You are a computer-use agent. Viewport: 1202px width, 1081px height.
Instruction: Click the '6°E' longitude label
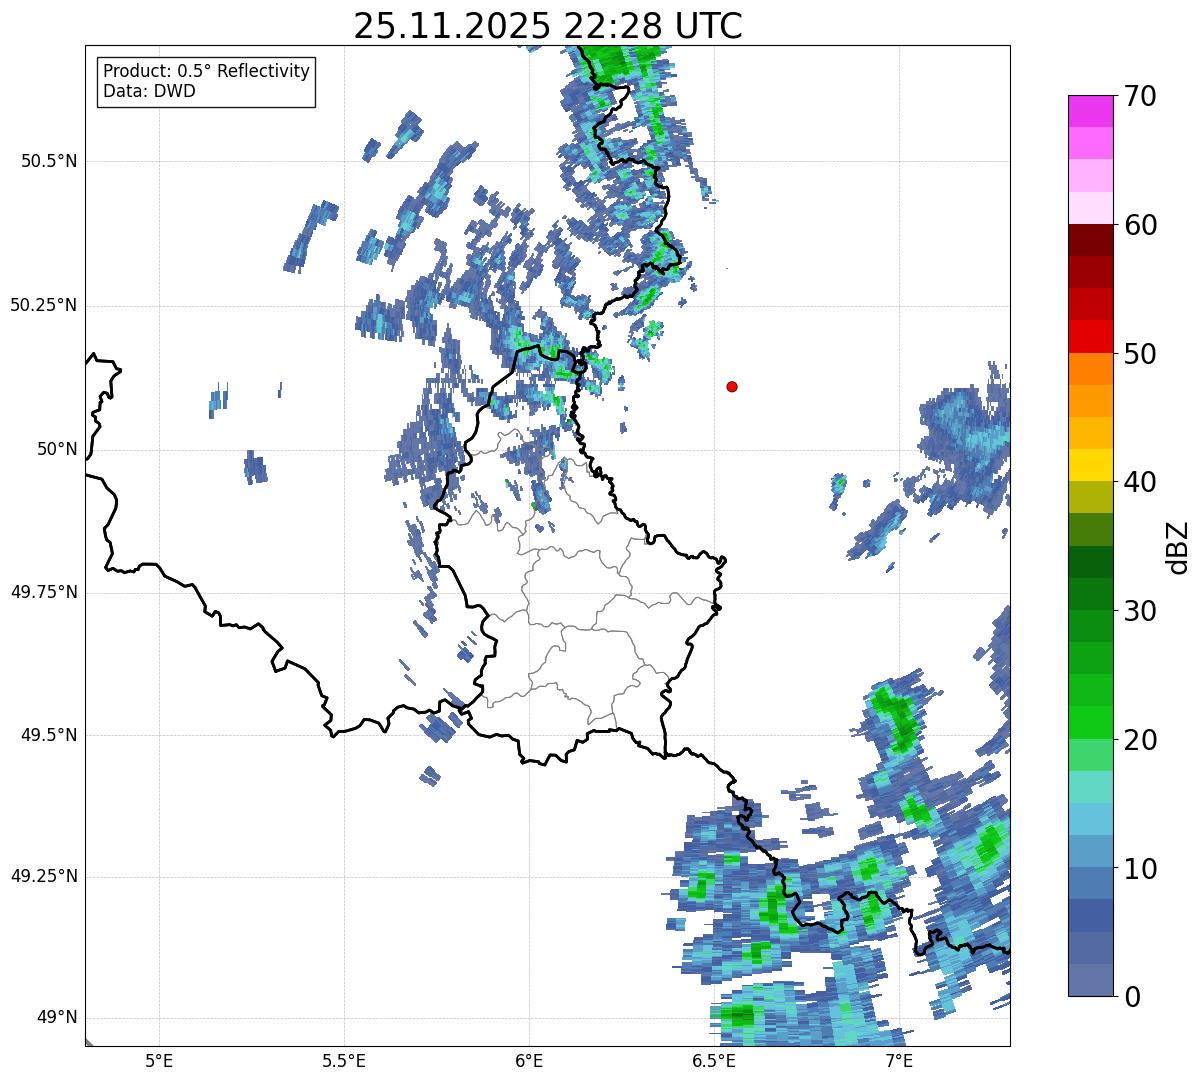tap(529, 1061)
